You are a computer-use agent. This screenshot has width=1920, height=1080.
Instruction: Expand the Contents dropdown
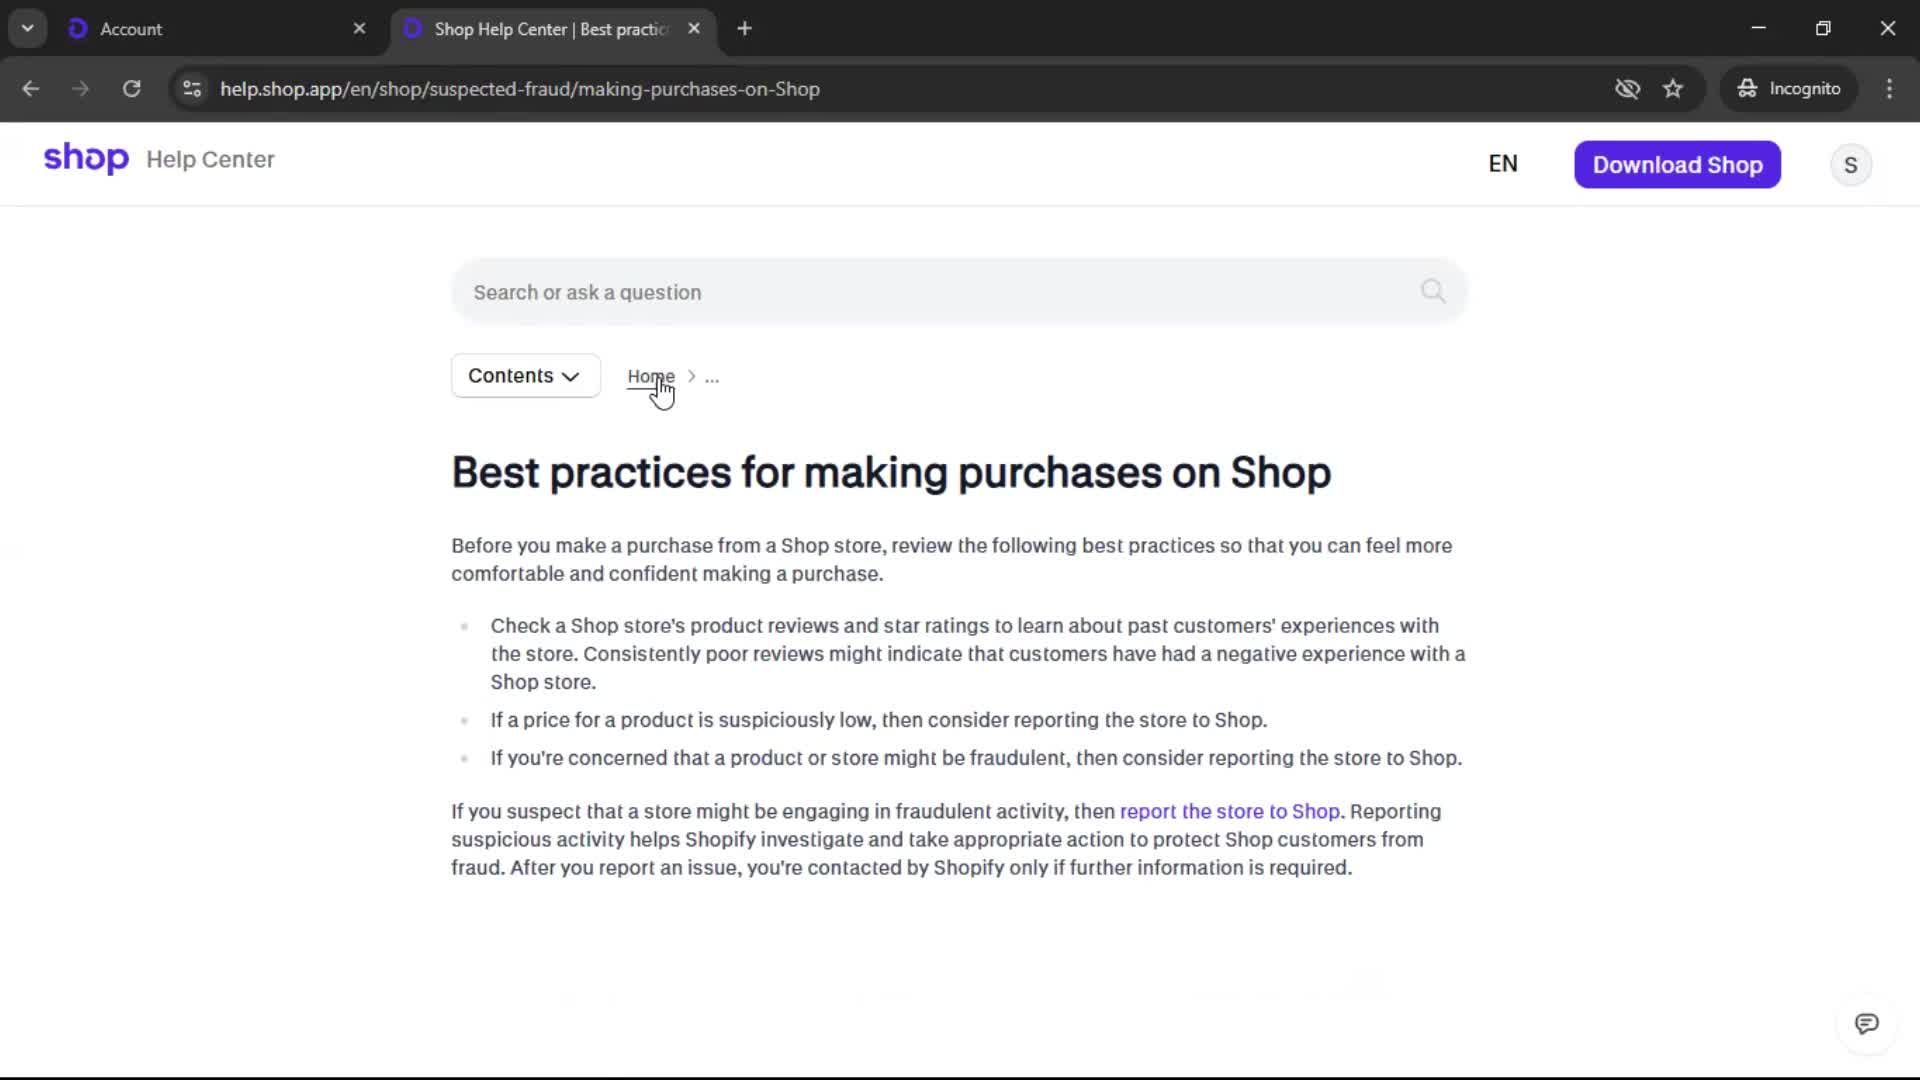coord(525,376)
